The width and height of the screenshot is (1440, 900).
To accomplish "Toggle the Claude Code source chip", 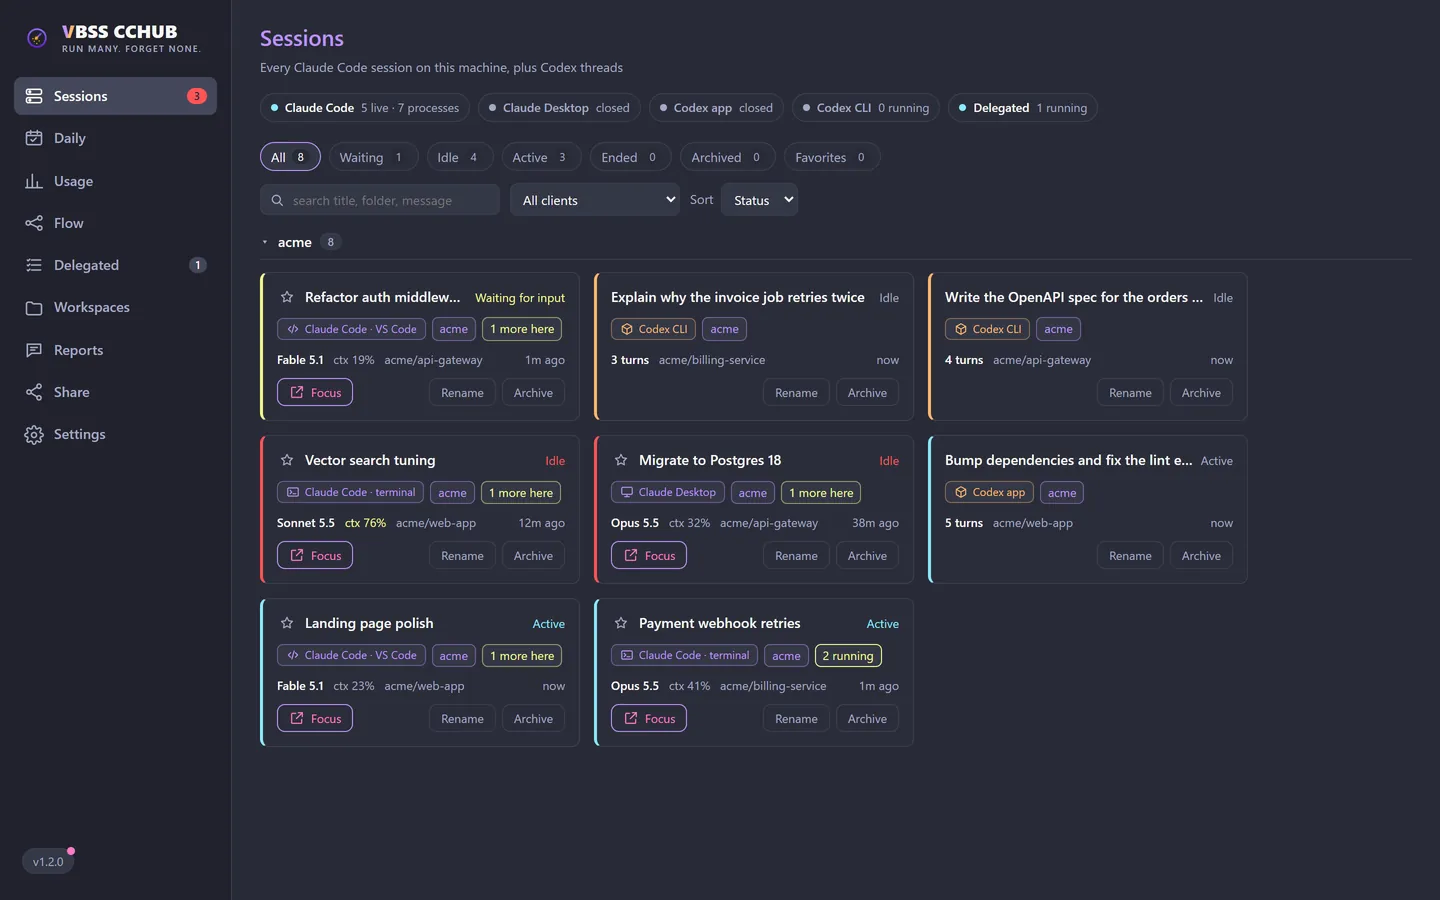I will (365, 108).
